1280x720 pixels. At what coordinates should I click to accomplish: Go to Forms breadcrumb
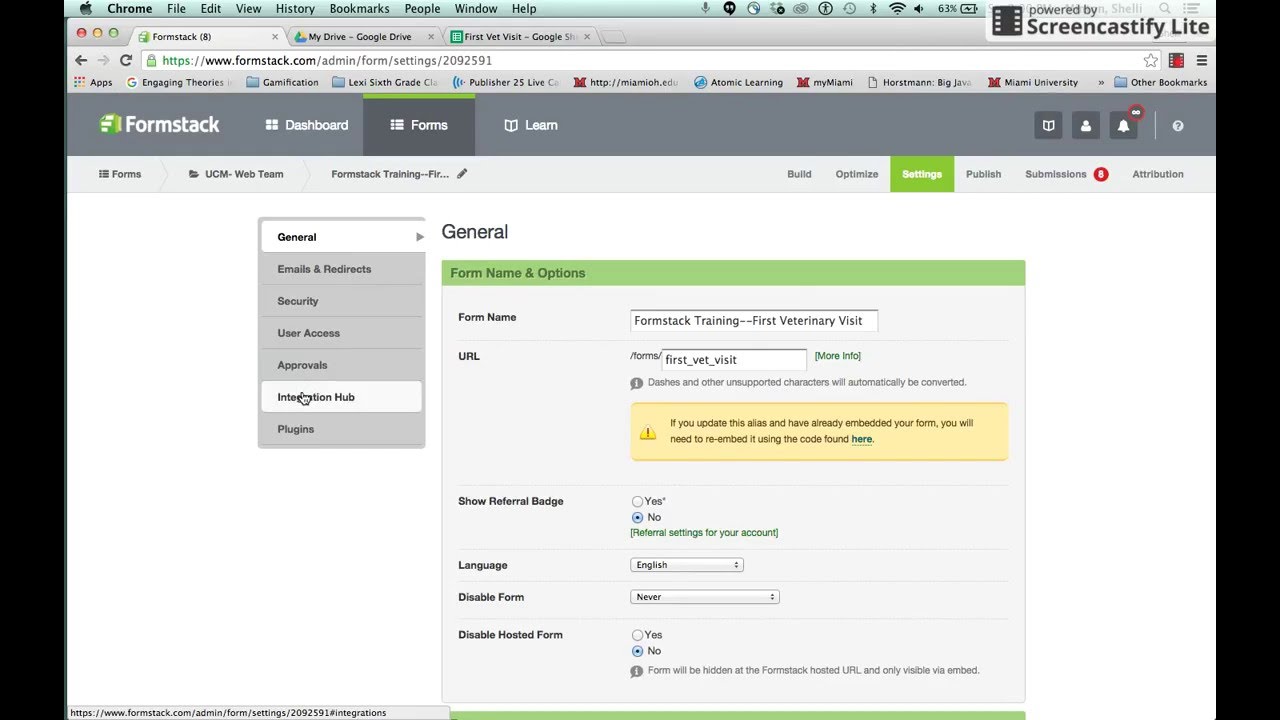click(120, 174)
